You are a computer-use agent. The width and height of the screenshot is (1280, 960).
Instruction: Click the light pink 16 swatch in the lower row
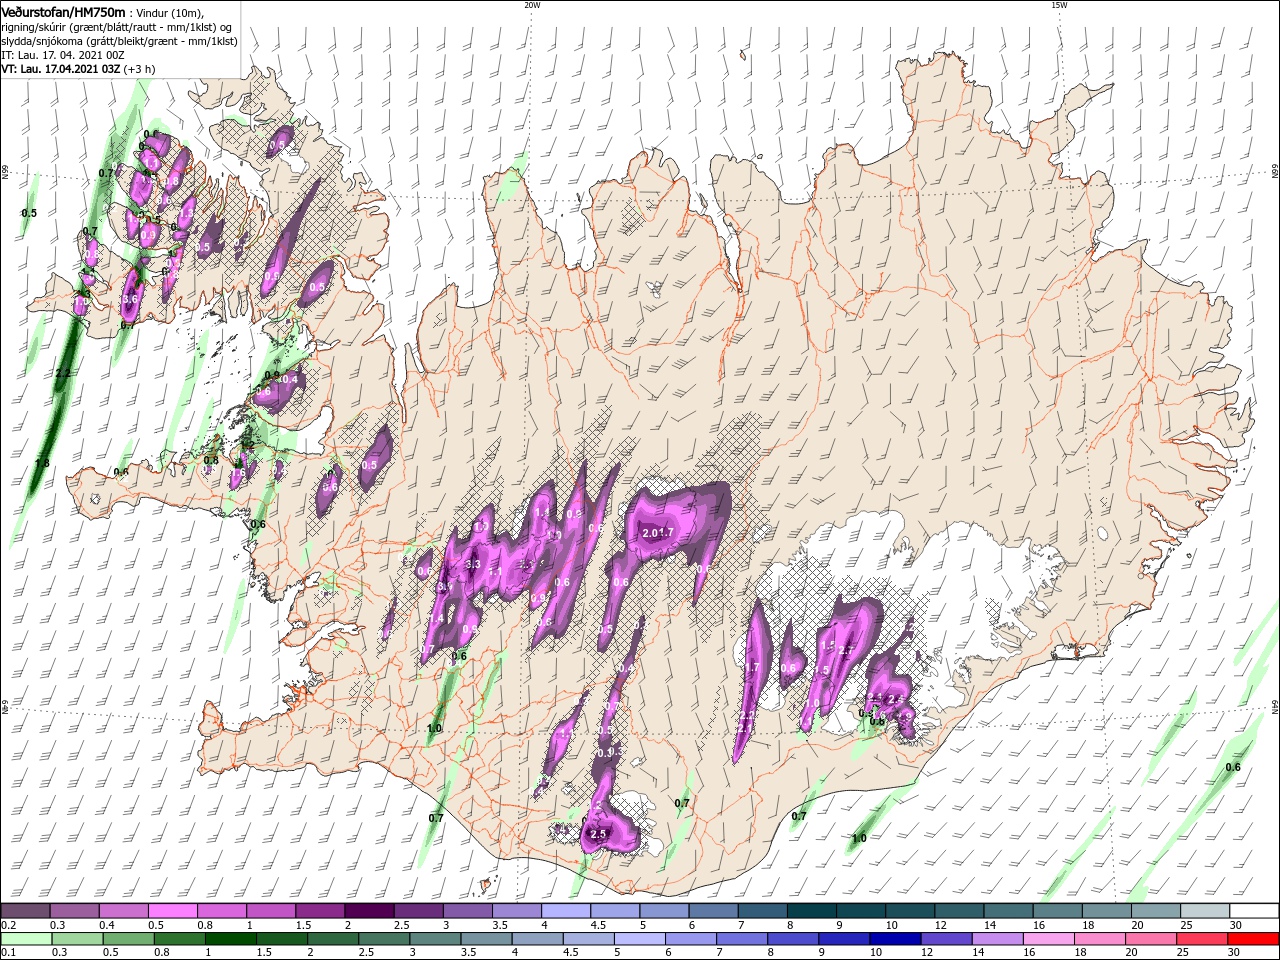coord(1049,939)
